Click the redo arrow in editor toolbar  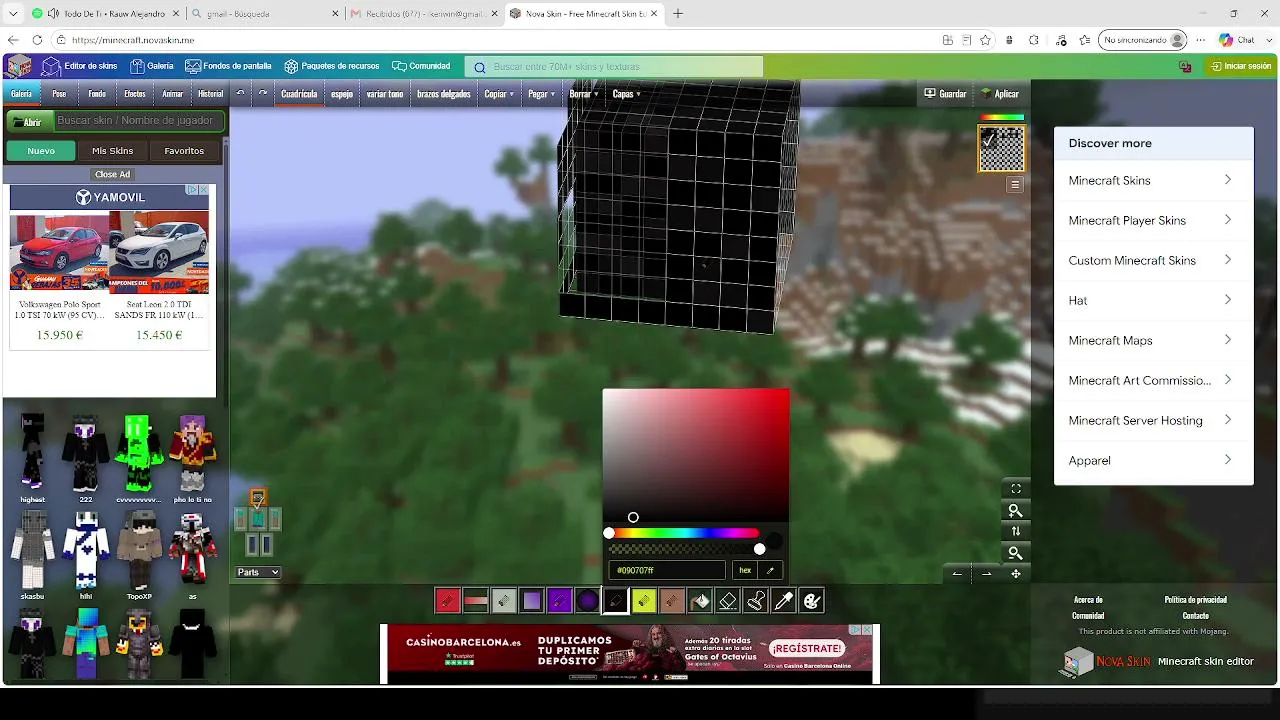(263, 94)
